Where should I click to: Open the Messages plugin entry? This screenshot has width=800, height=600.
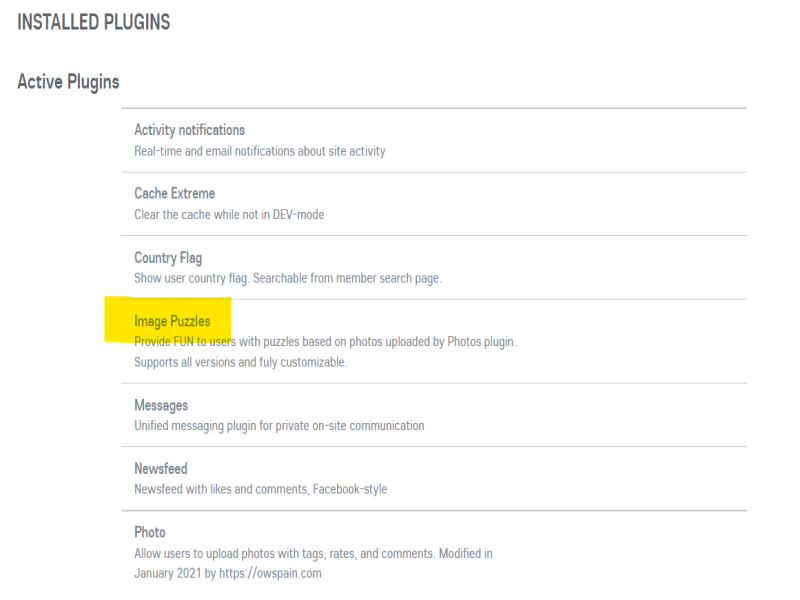(x=161, y=405)
